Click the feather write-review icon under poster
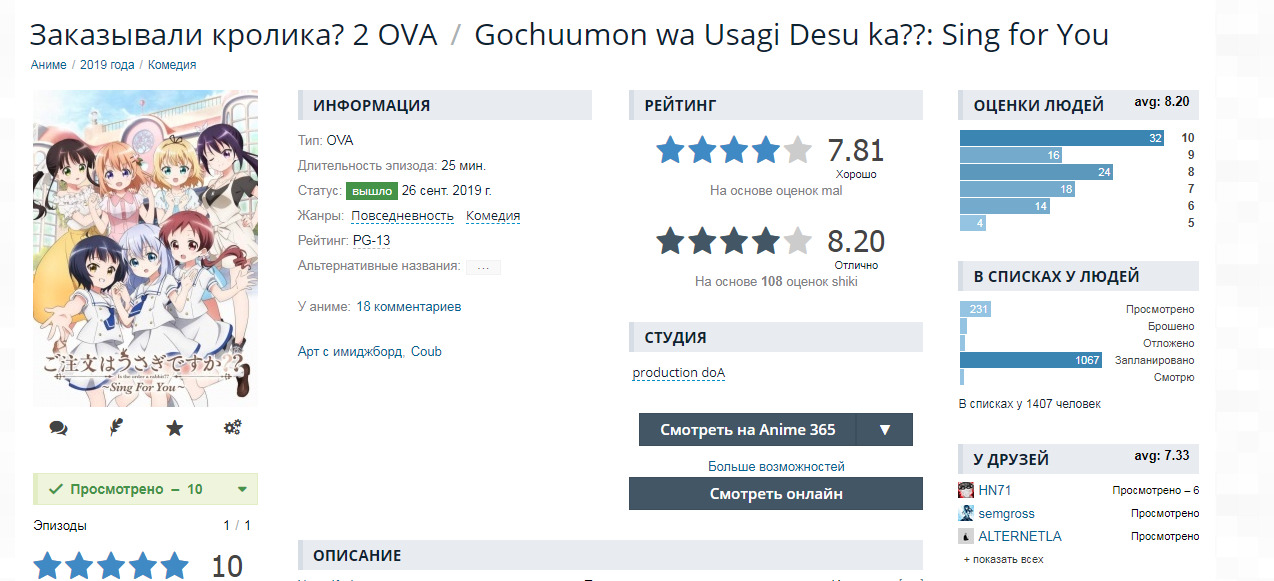The width and height of the screenshot is (1274, 581). coord(116,428)
